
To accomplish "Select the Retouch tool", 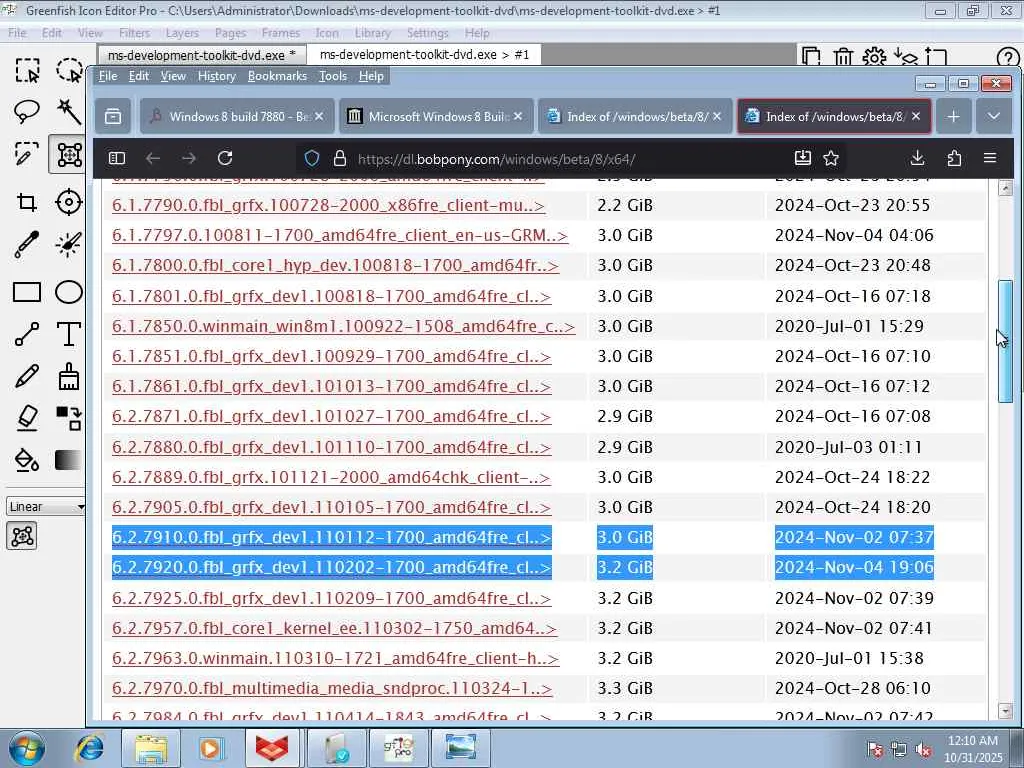I will coord(69,244).
